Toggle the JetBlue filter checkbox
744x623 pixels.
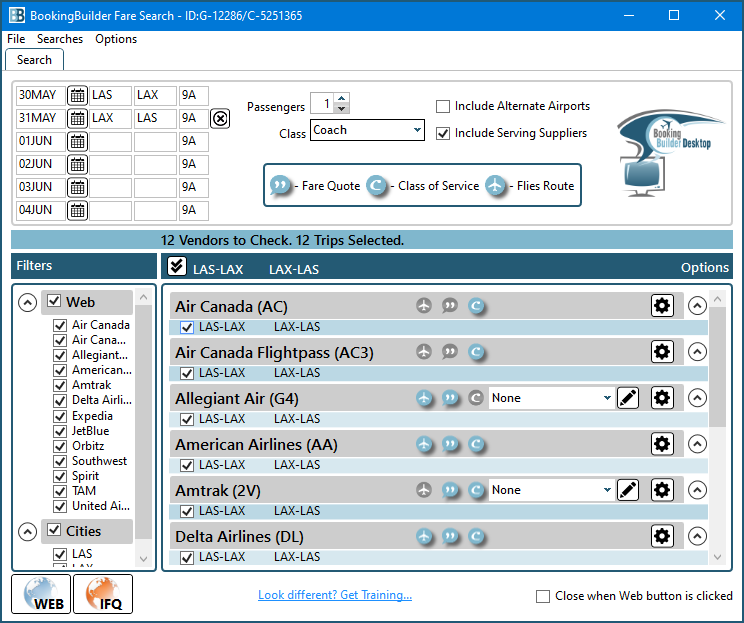pyautogui.click(x=60, y=431)
